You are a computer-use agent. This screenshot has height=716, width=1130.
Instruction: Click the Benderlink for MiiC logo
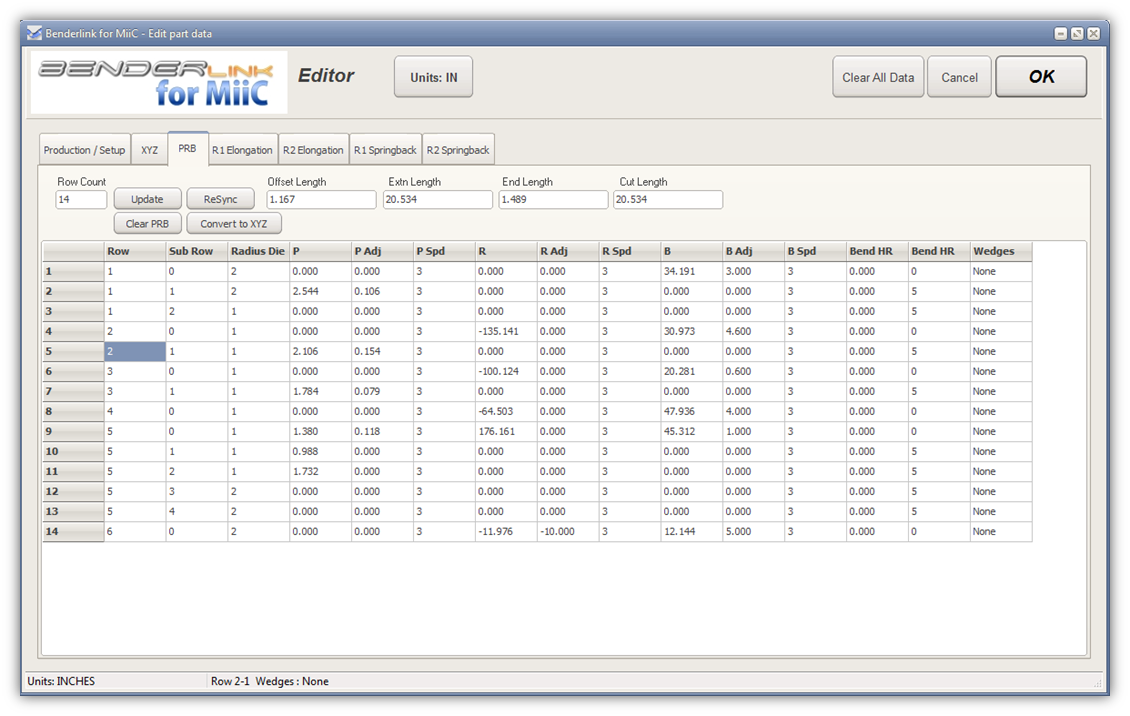point(159,81)
